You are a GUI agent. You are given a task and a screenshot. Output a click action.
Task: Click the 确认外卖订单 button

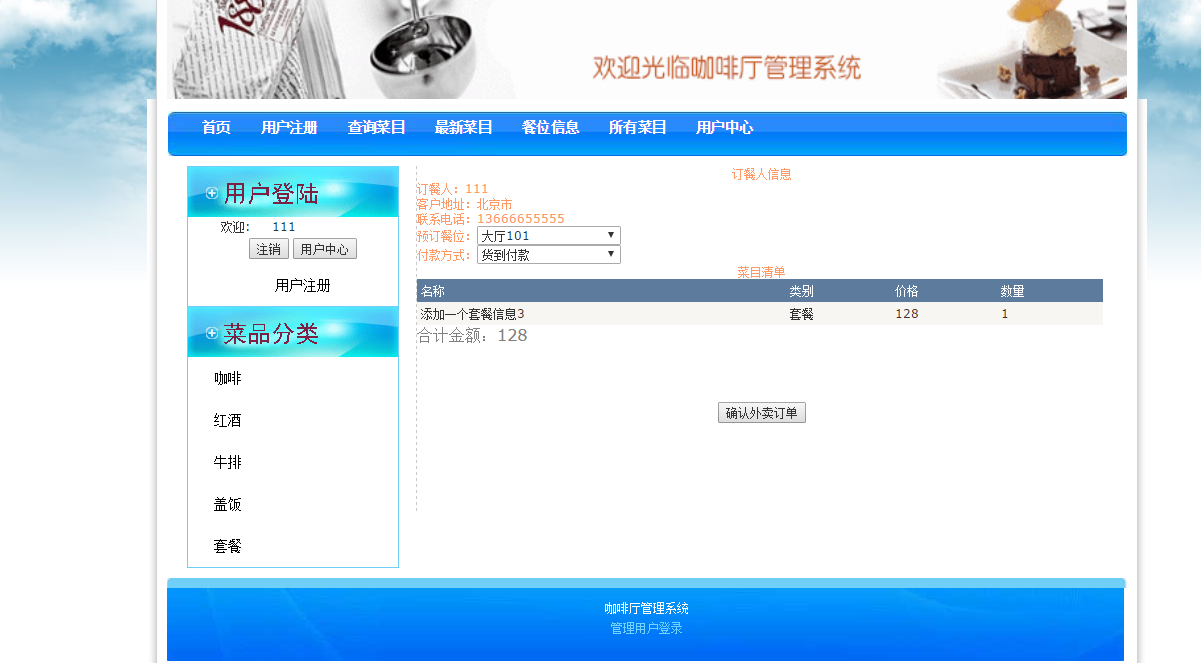coord(762,413)
